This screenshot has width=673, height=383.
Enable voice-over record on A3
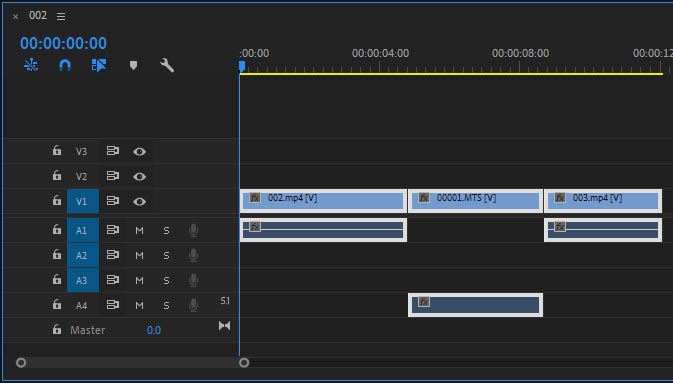click(x=194, y=280)
